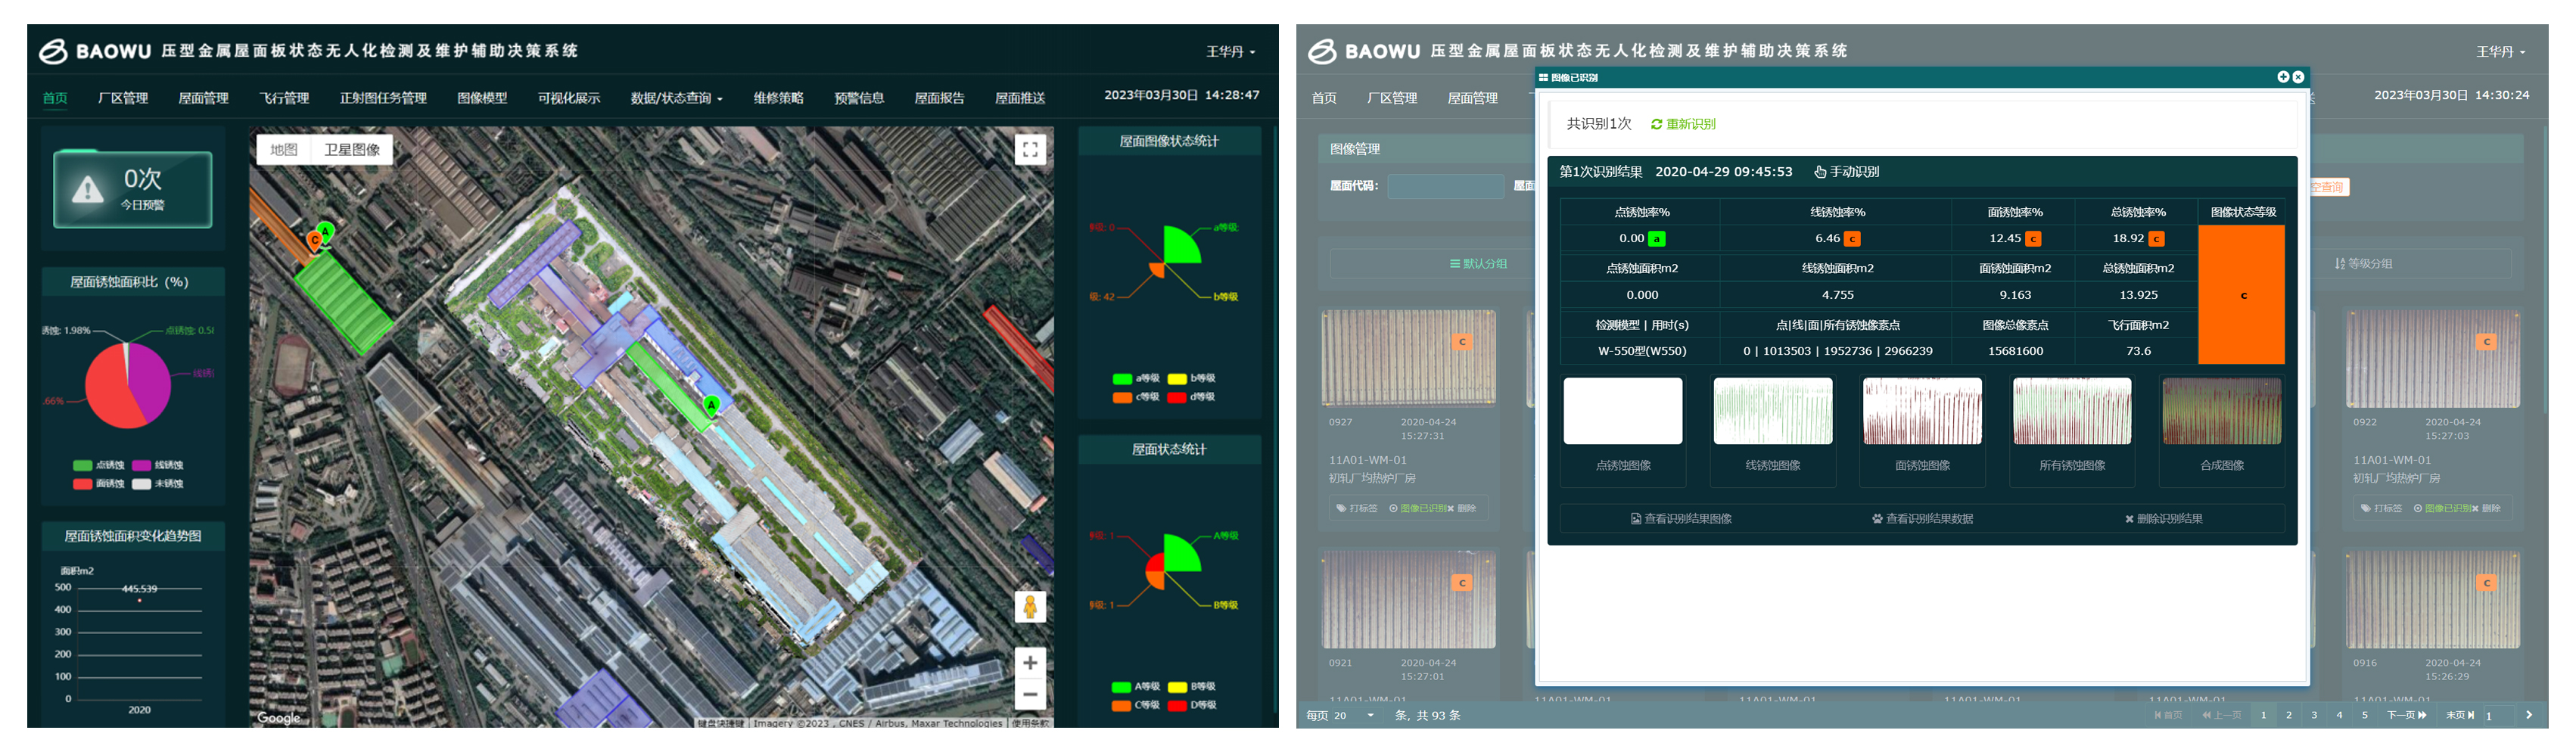The image size is (2576, 752).
Task: Click the grid icon in 图像已识别 title bar
Action: pos(1544,77)
